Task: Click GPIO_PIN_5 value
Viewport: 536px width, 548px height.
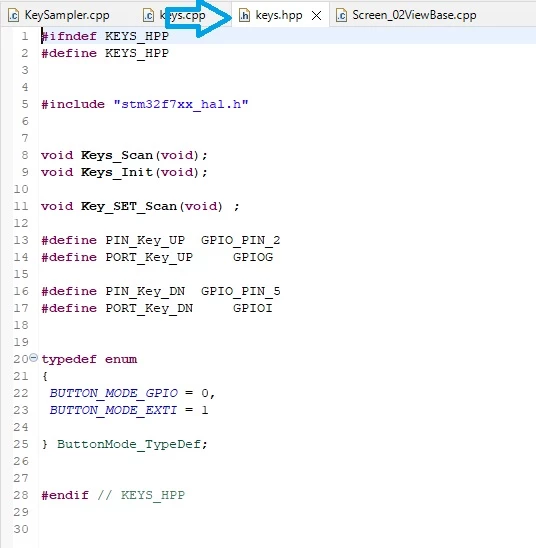Action: pyautogui.click(x=241, y=291)
